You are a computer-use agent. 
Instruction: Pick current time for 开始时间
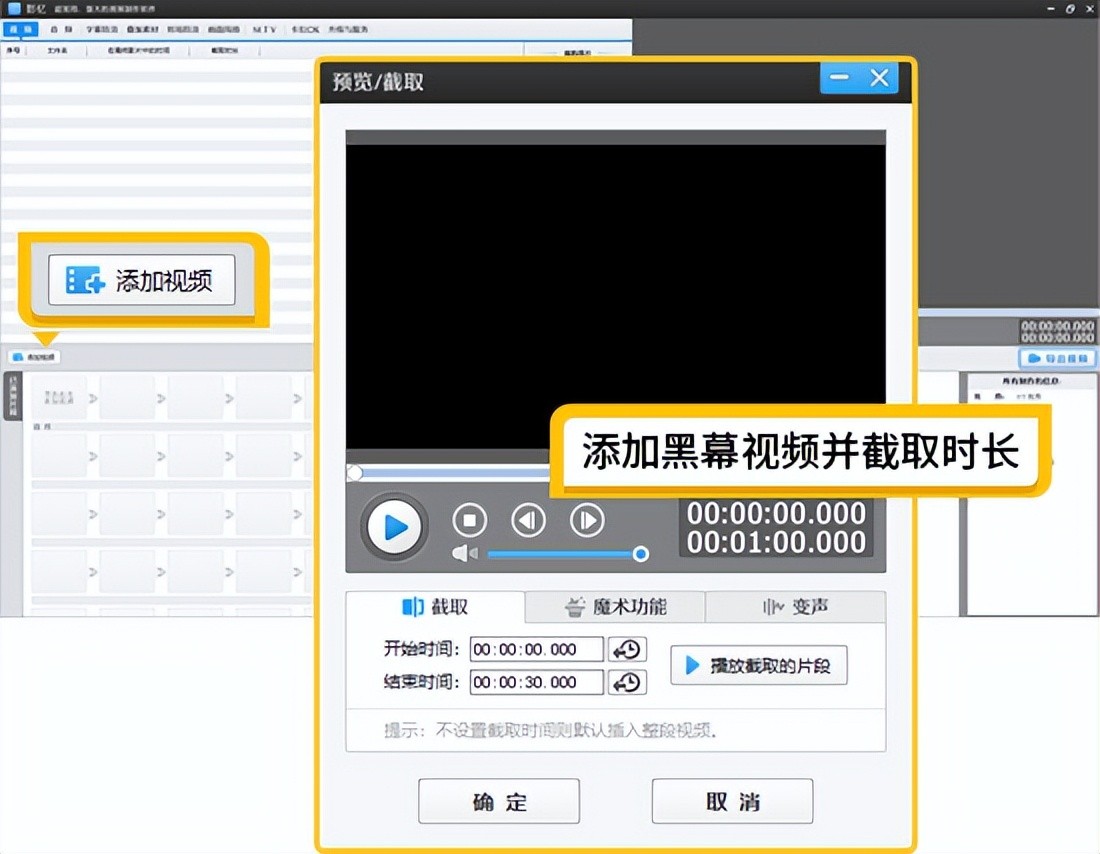(627, 650)
